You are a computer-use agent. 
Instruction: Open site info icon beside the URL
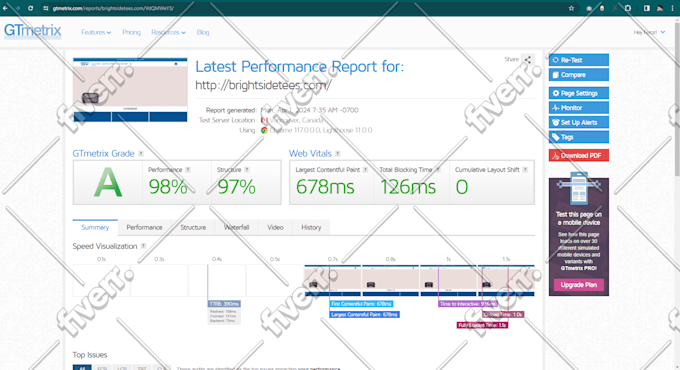click(46, 8)
